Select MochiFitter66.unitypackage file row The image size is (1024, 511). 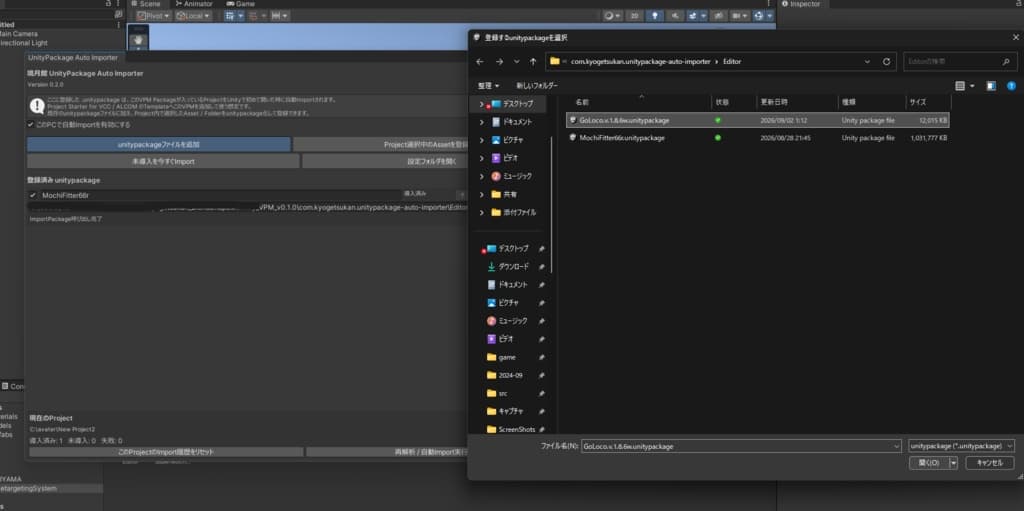coord(758,138)
